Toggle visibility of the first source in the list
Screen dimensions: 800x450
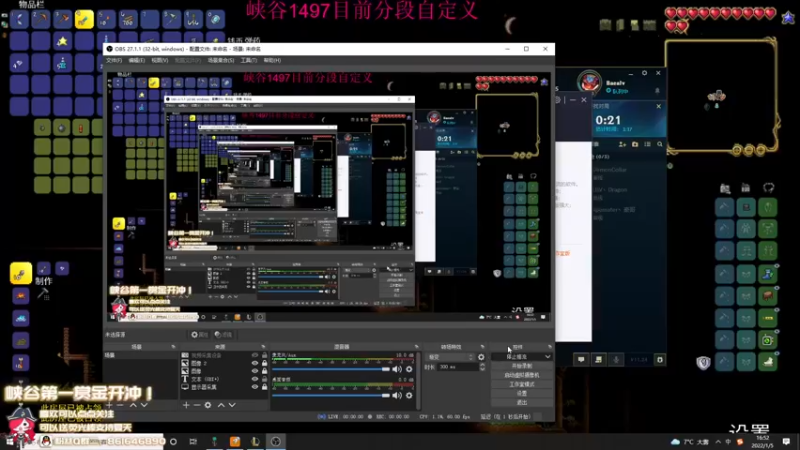(255, 355)
